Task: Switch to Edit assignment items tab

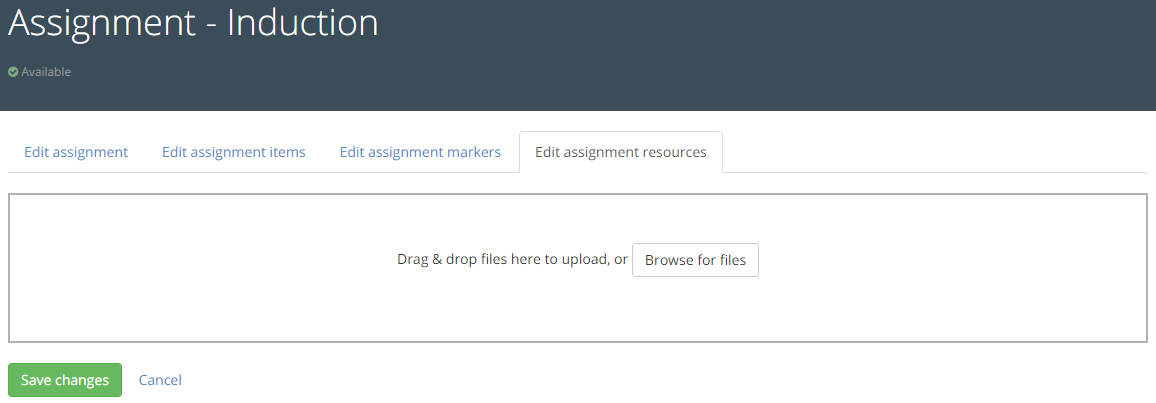Action: click(x=234, y=152)
